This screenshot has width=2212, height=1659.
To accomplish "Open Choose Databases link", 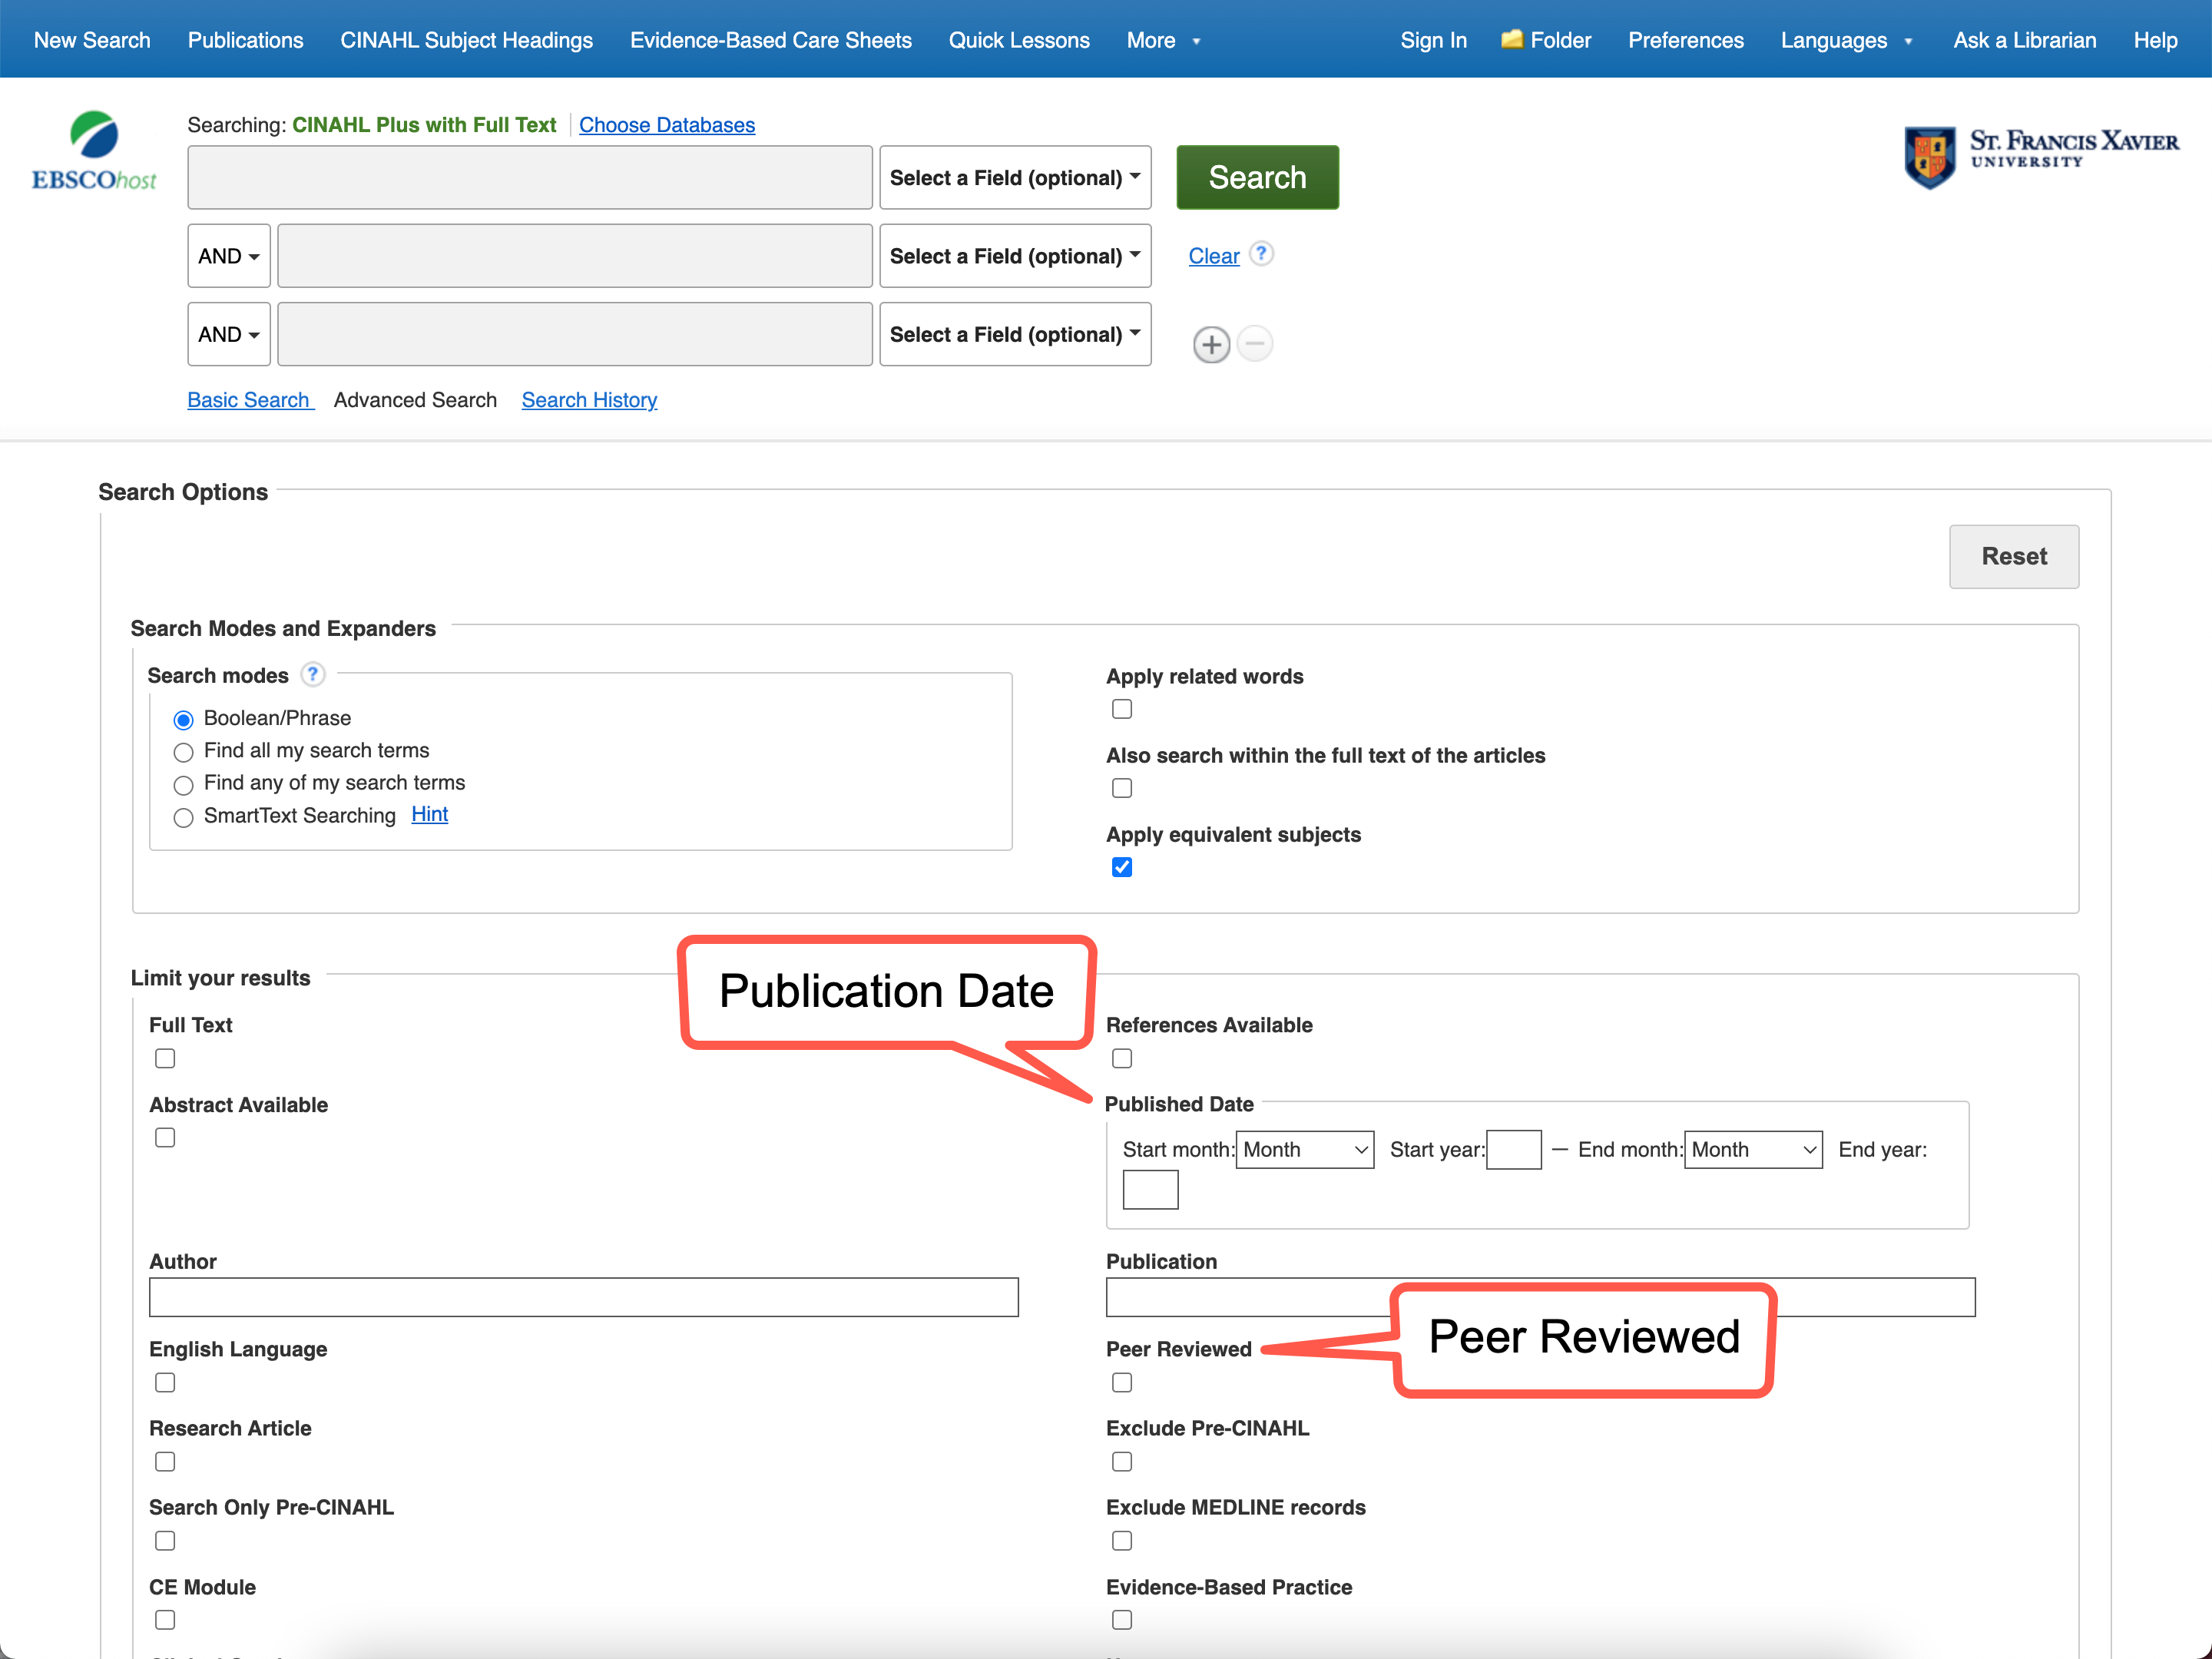I will pos(667,125).
